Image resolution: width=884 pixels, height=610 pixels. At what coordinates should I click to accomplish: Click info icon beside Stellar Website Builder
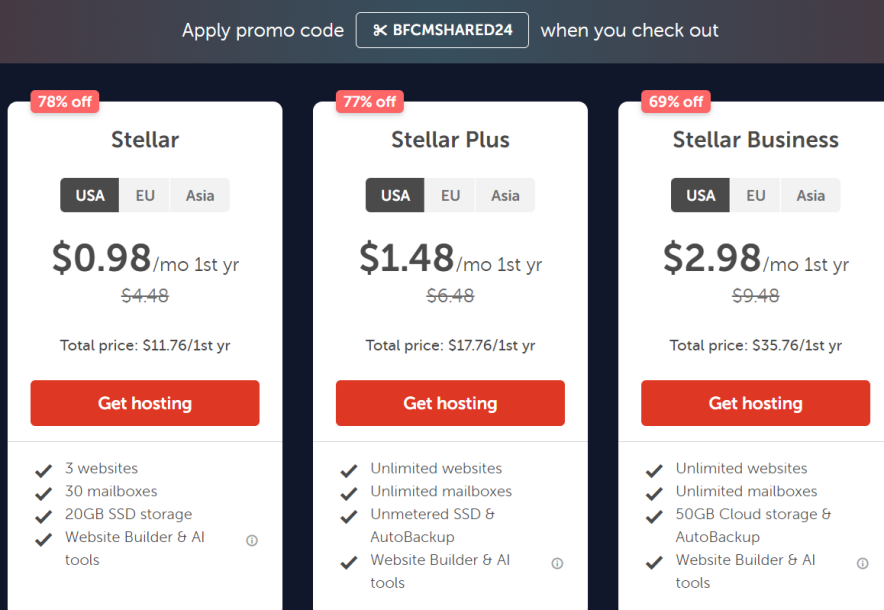coord(252,540)
